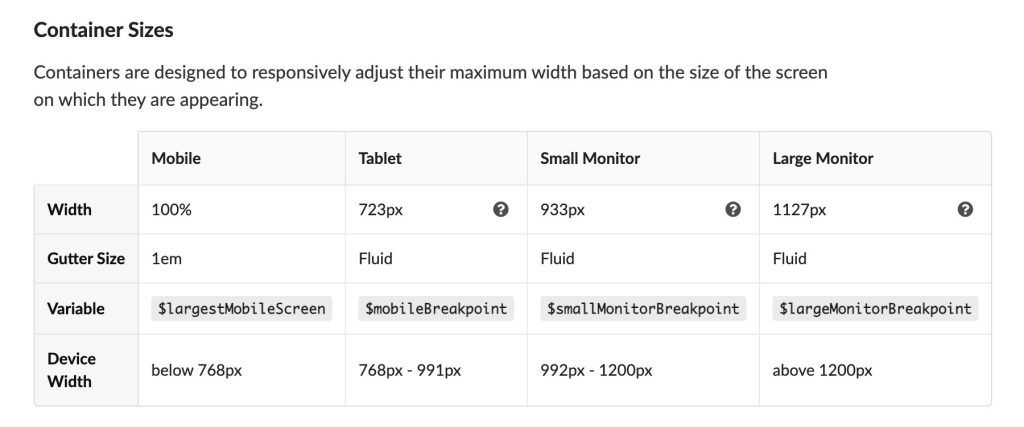
Task: Click the Gutter Size row header
Action: tap(86, 259)
